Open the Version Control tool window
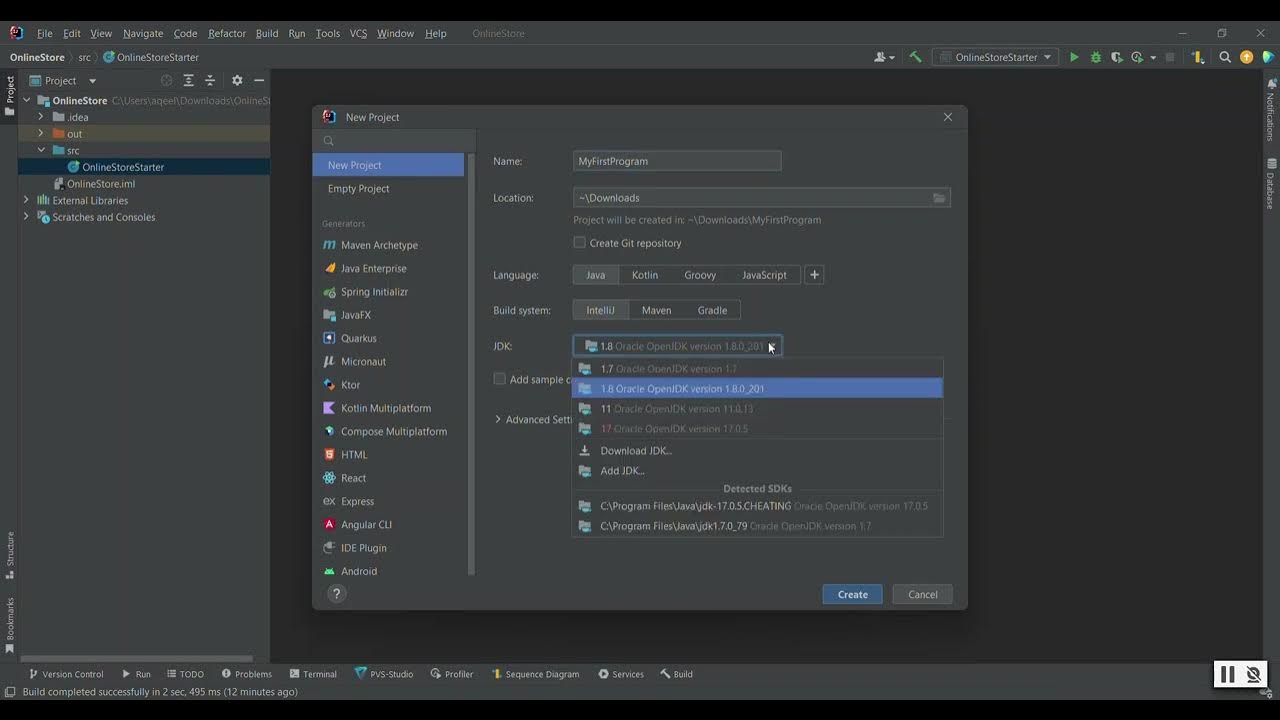The image size is (1280, 720). 66,674
